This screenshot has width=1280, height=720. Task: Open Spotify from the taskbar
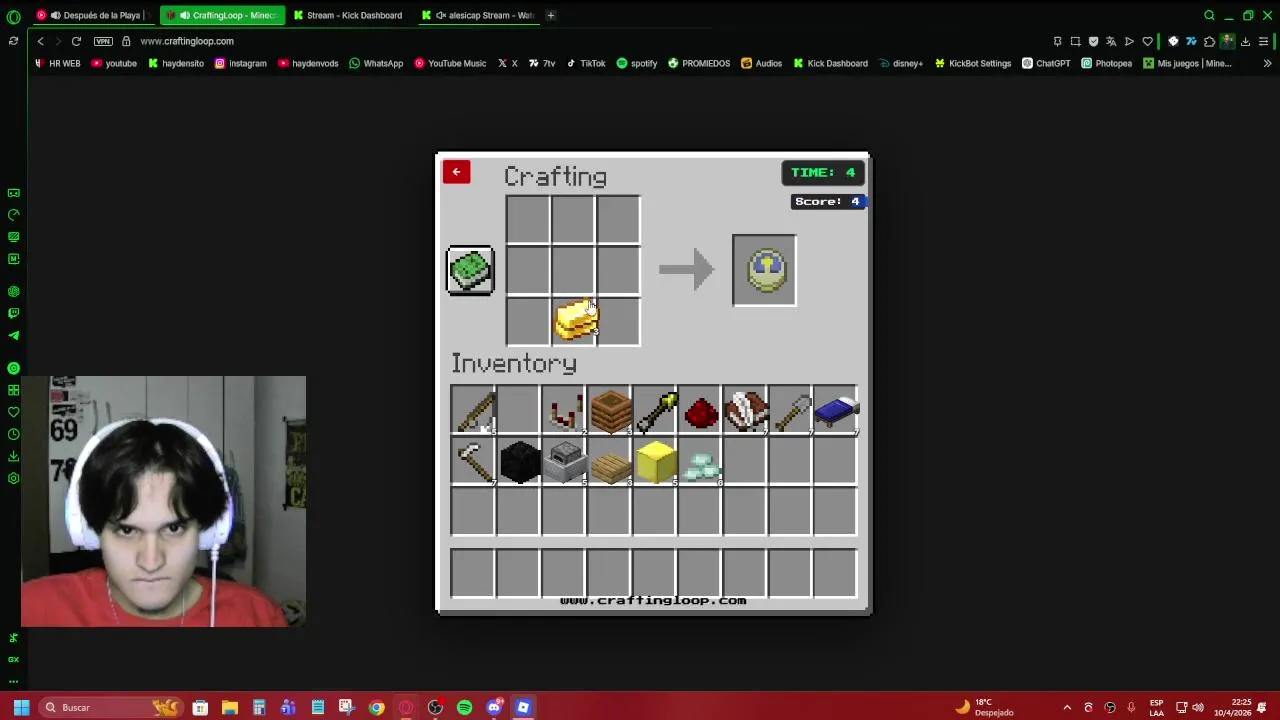click(x=464, y=707)
